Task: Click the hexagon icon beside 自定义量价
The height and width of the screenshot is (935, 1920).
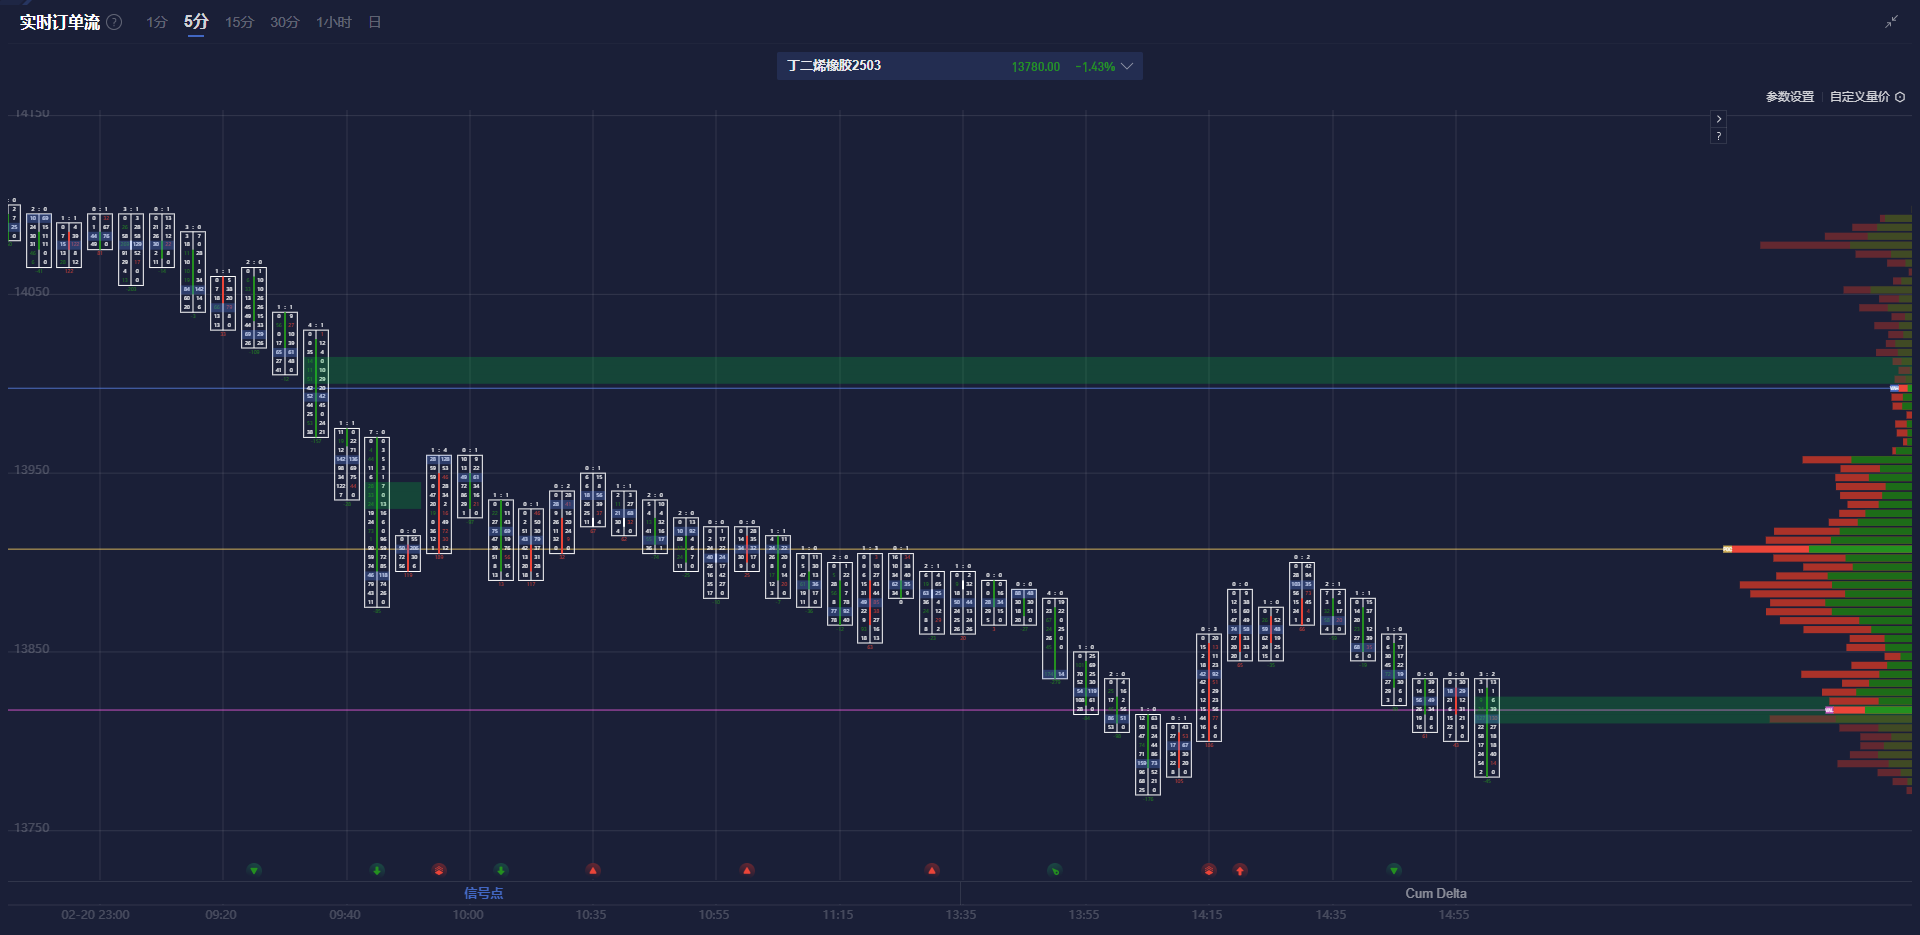Action: 1900,97
